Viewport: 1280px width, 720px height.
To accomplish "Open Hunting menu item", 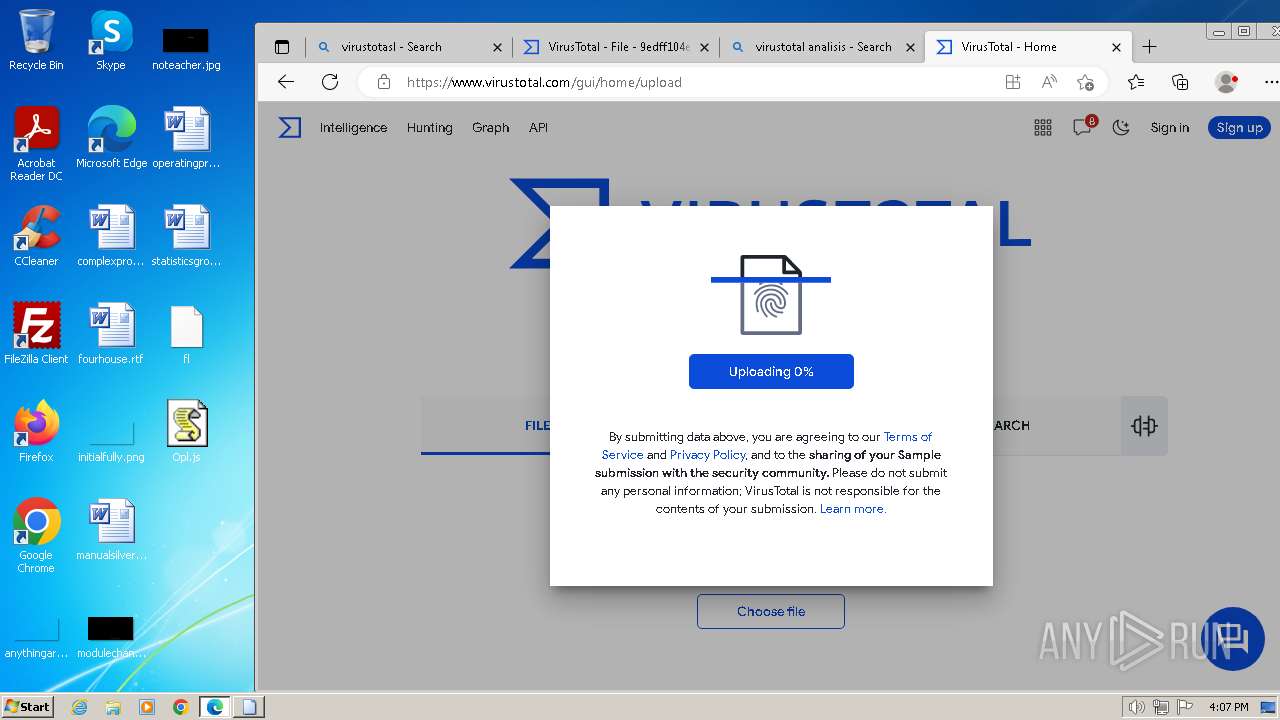I will pos(430,127).
